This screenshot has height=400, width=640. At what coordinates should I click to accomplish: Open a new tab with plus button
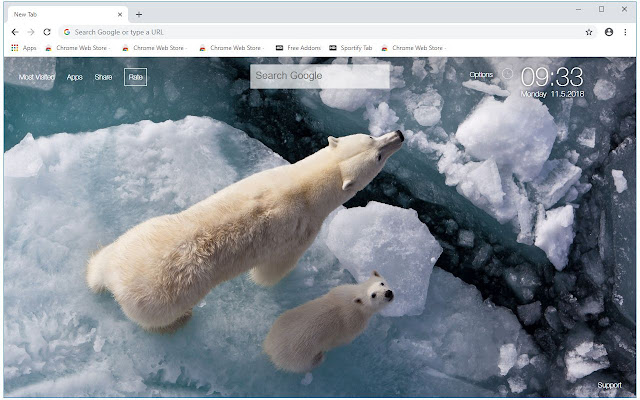click(139, 15)
